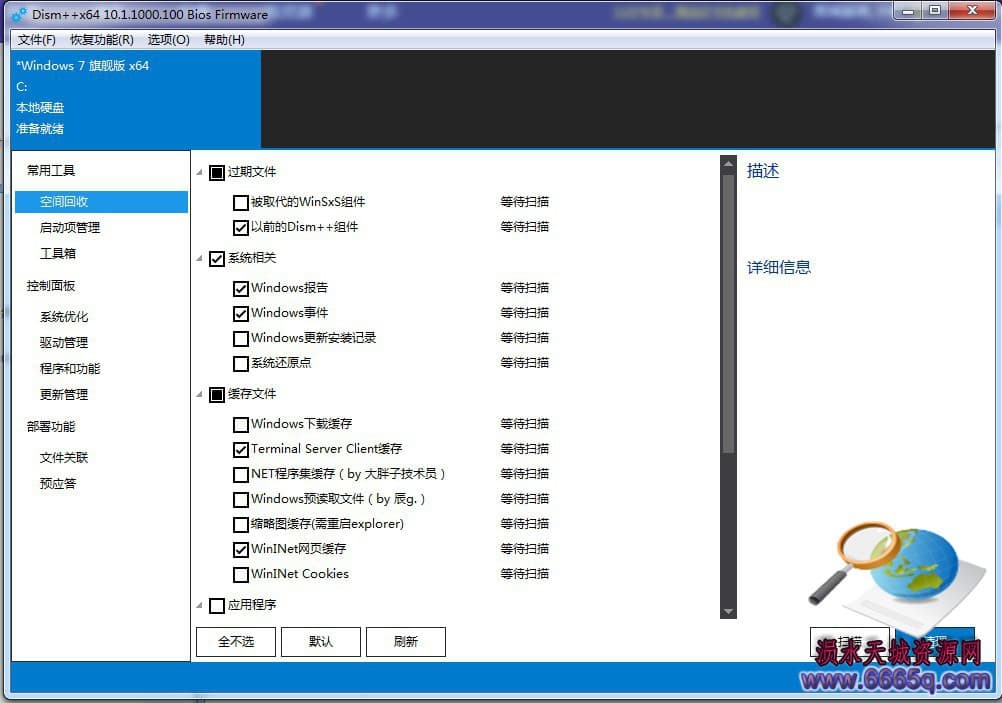Click the 详细信息 heading

click(779, 267)
